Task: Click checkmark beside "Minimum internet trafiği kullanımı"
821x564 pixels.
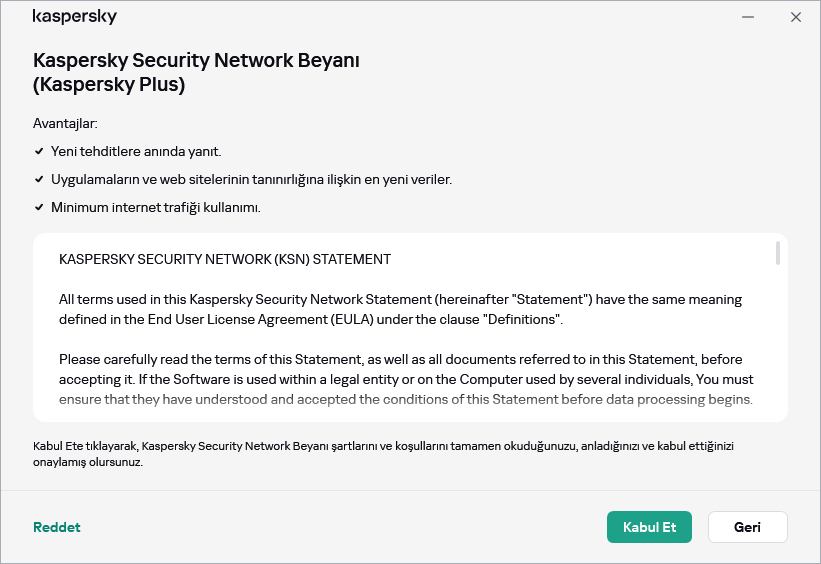Action: [39, 208]
